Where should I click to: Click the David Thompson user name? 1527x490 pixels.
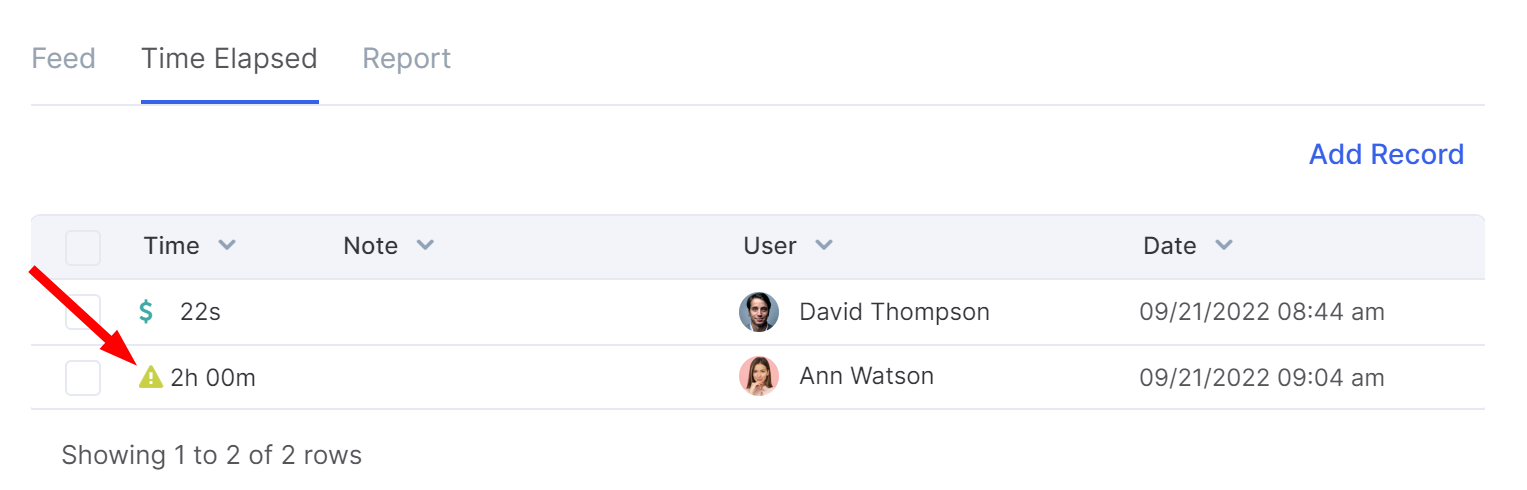click(x=894, y=312)
